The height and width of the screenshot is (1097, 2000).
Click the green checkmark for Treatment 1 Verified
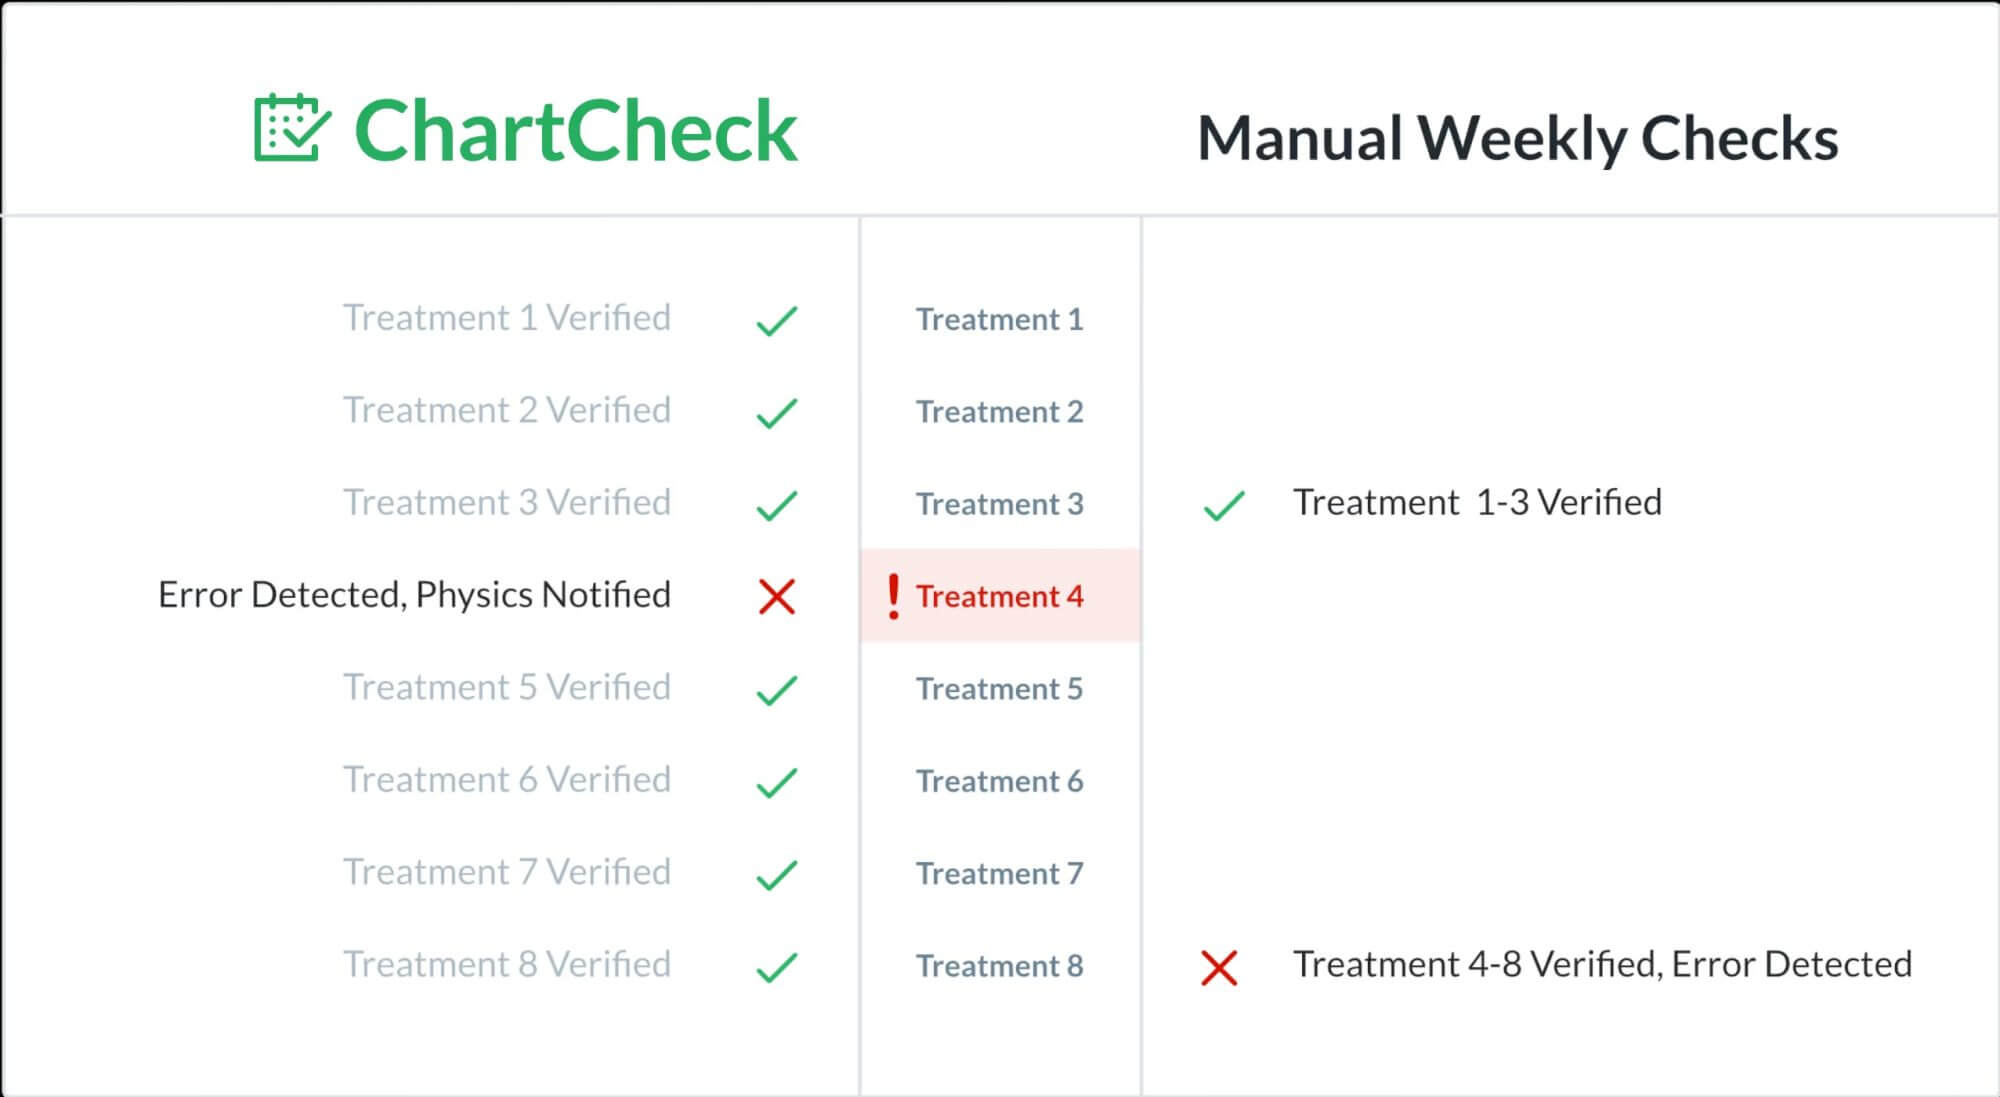pos(776,321)
